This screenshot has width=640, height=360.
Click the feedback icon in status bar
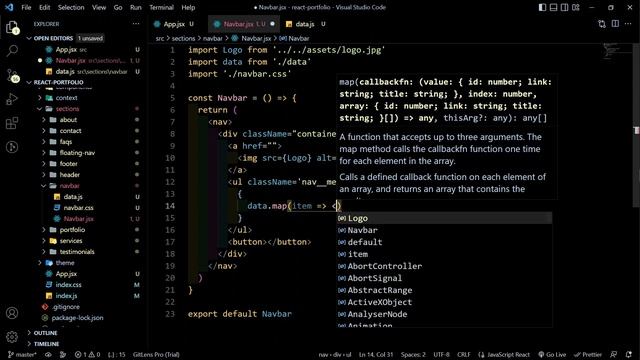point(613,355)
